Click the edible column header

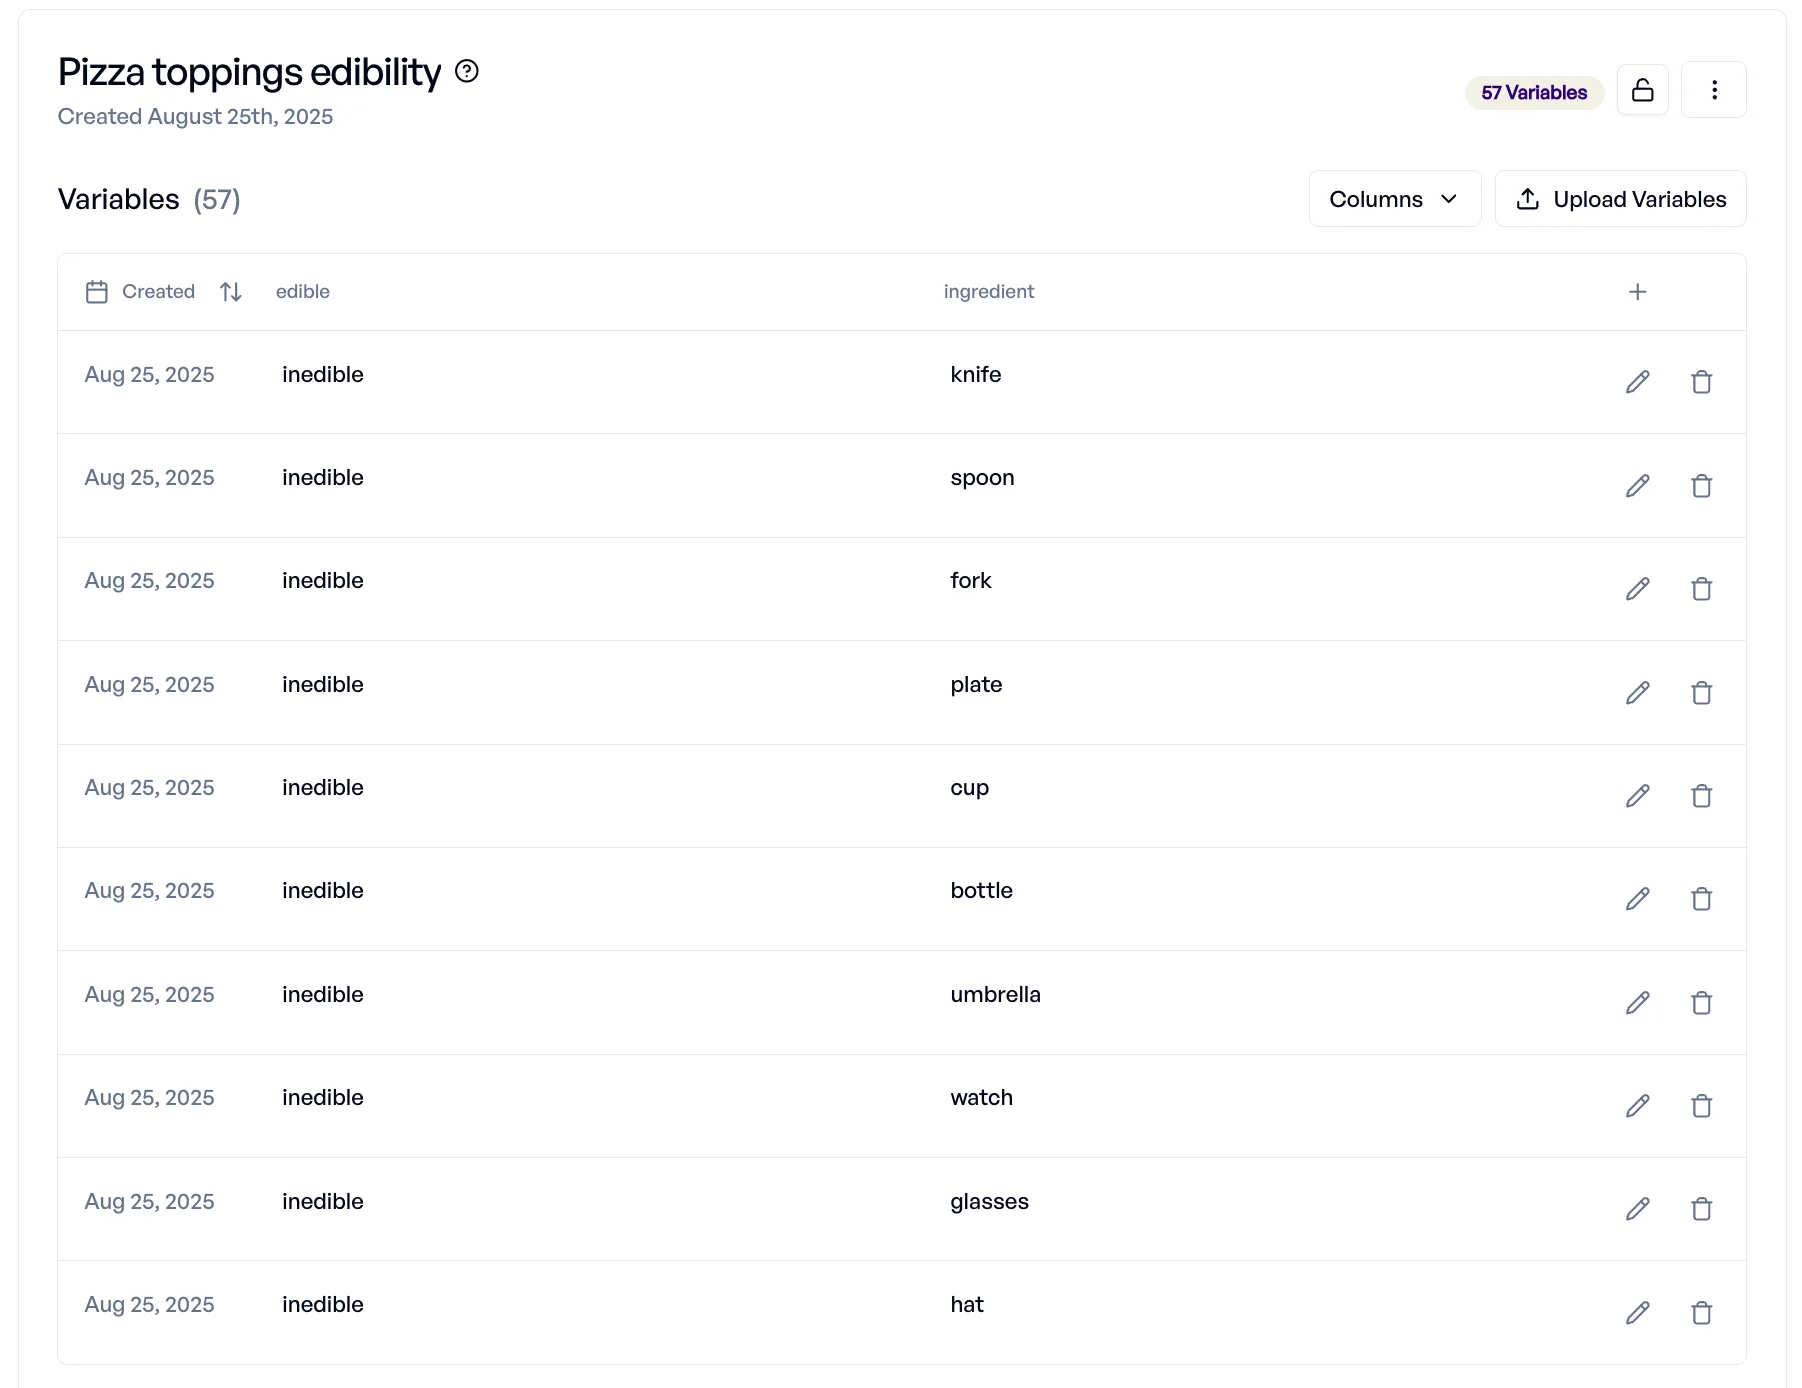coord(302,292)
